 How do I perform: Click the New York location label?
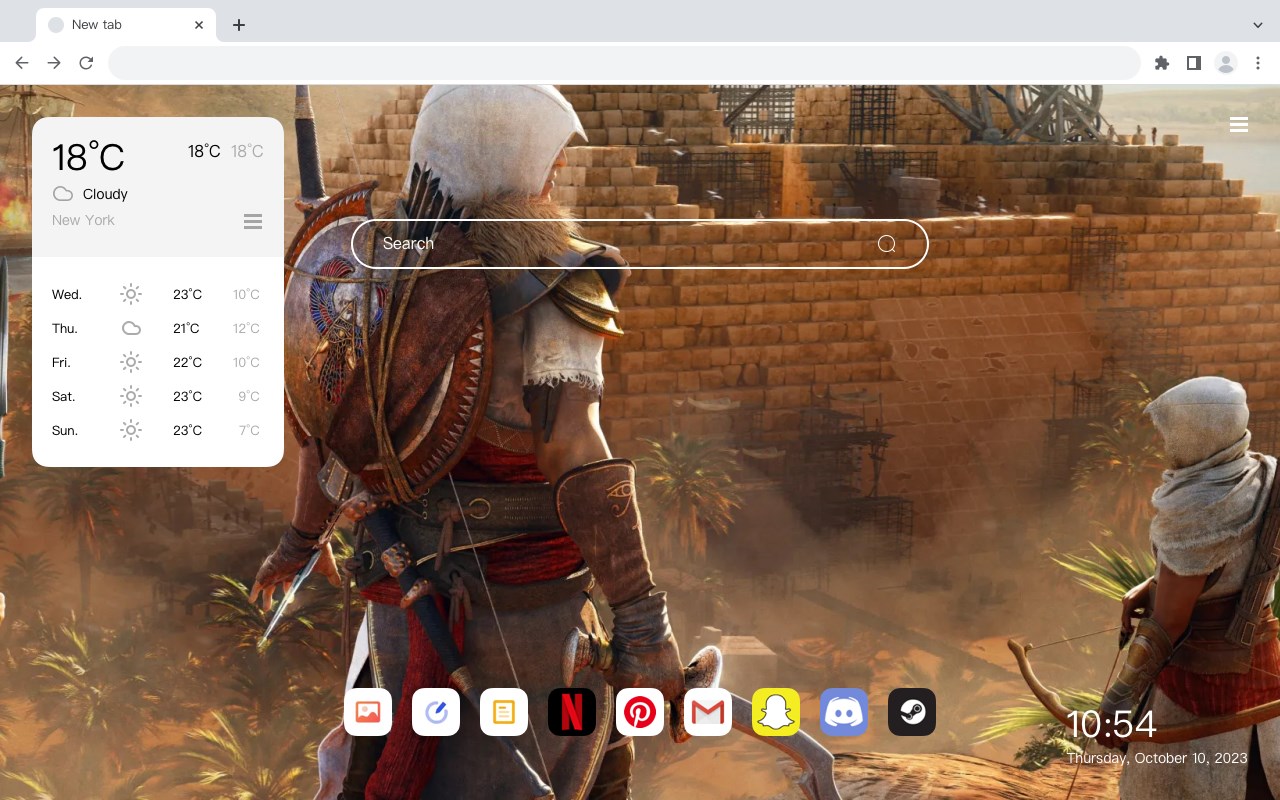tap(83, 220)
